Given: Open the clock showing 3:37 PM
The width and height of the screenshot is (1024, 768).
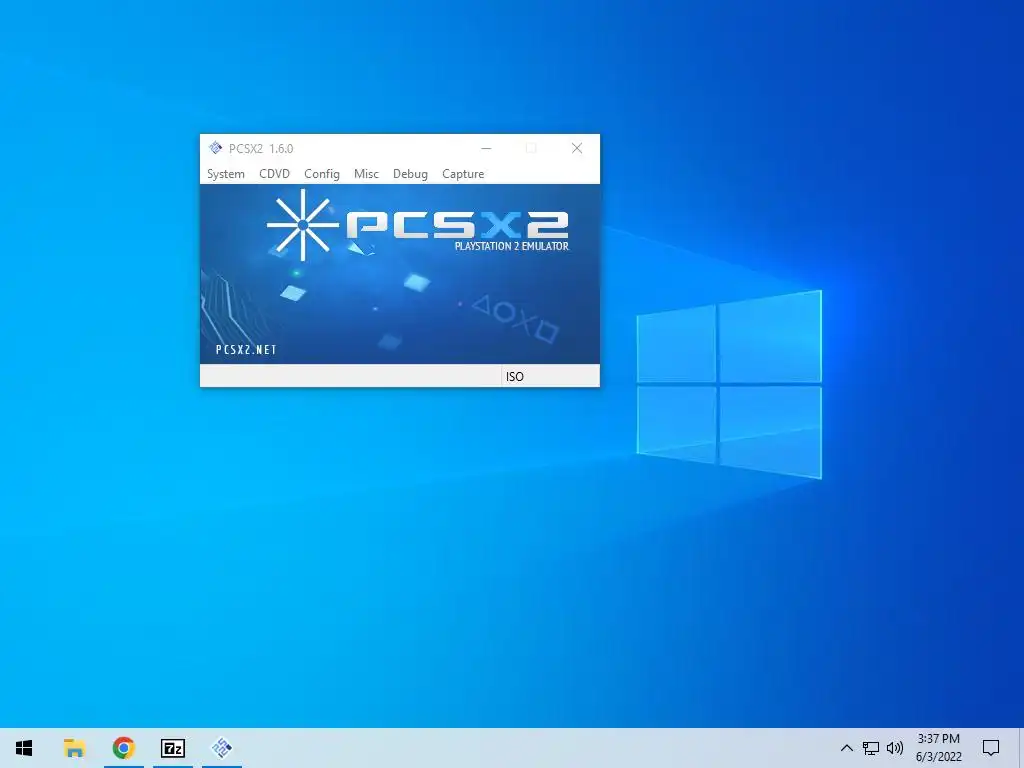Looking at the screenshot, I should click(938, 748).
